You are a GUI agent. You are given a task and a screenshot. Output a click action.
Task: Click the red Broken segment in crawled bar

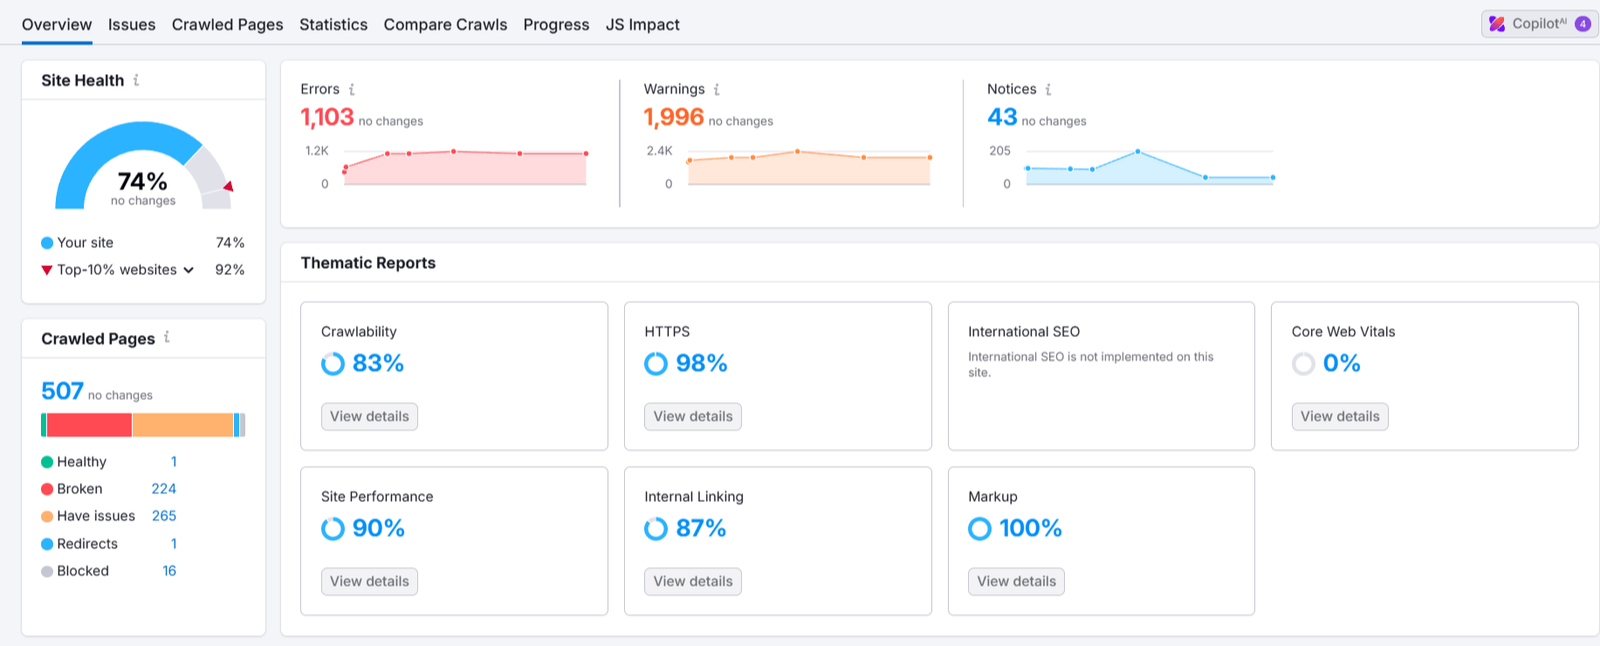[89, 425]
